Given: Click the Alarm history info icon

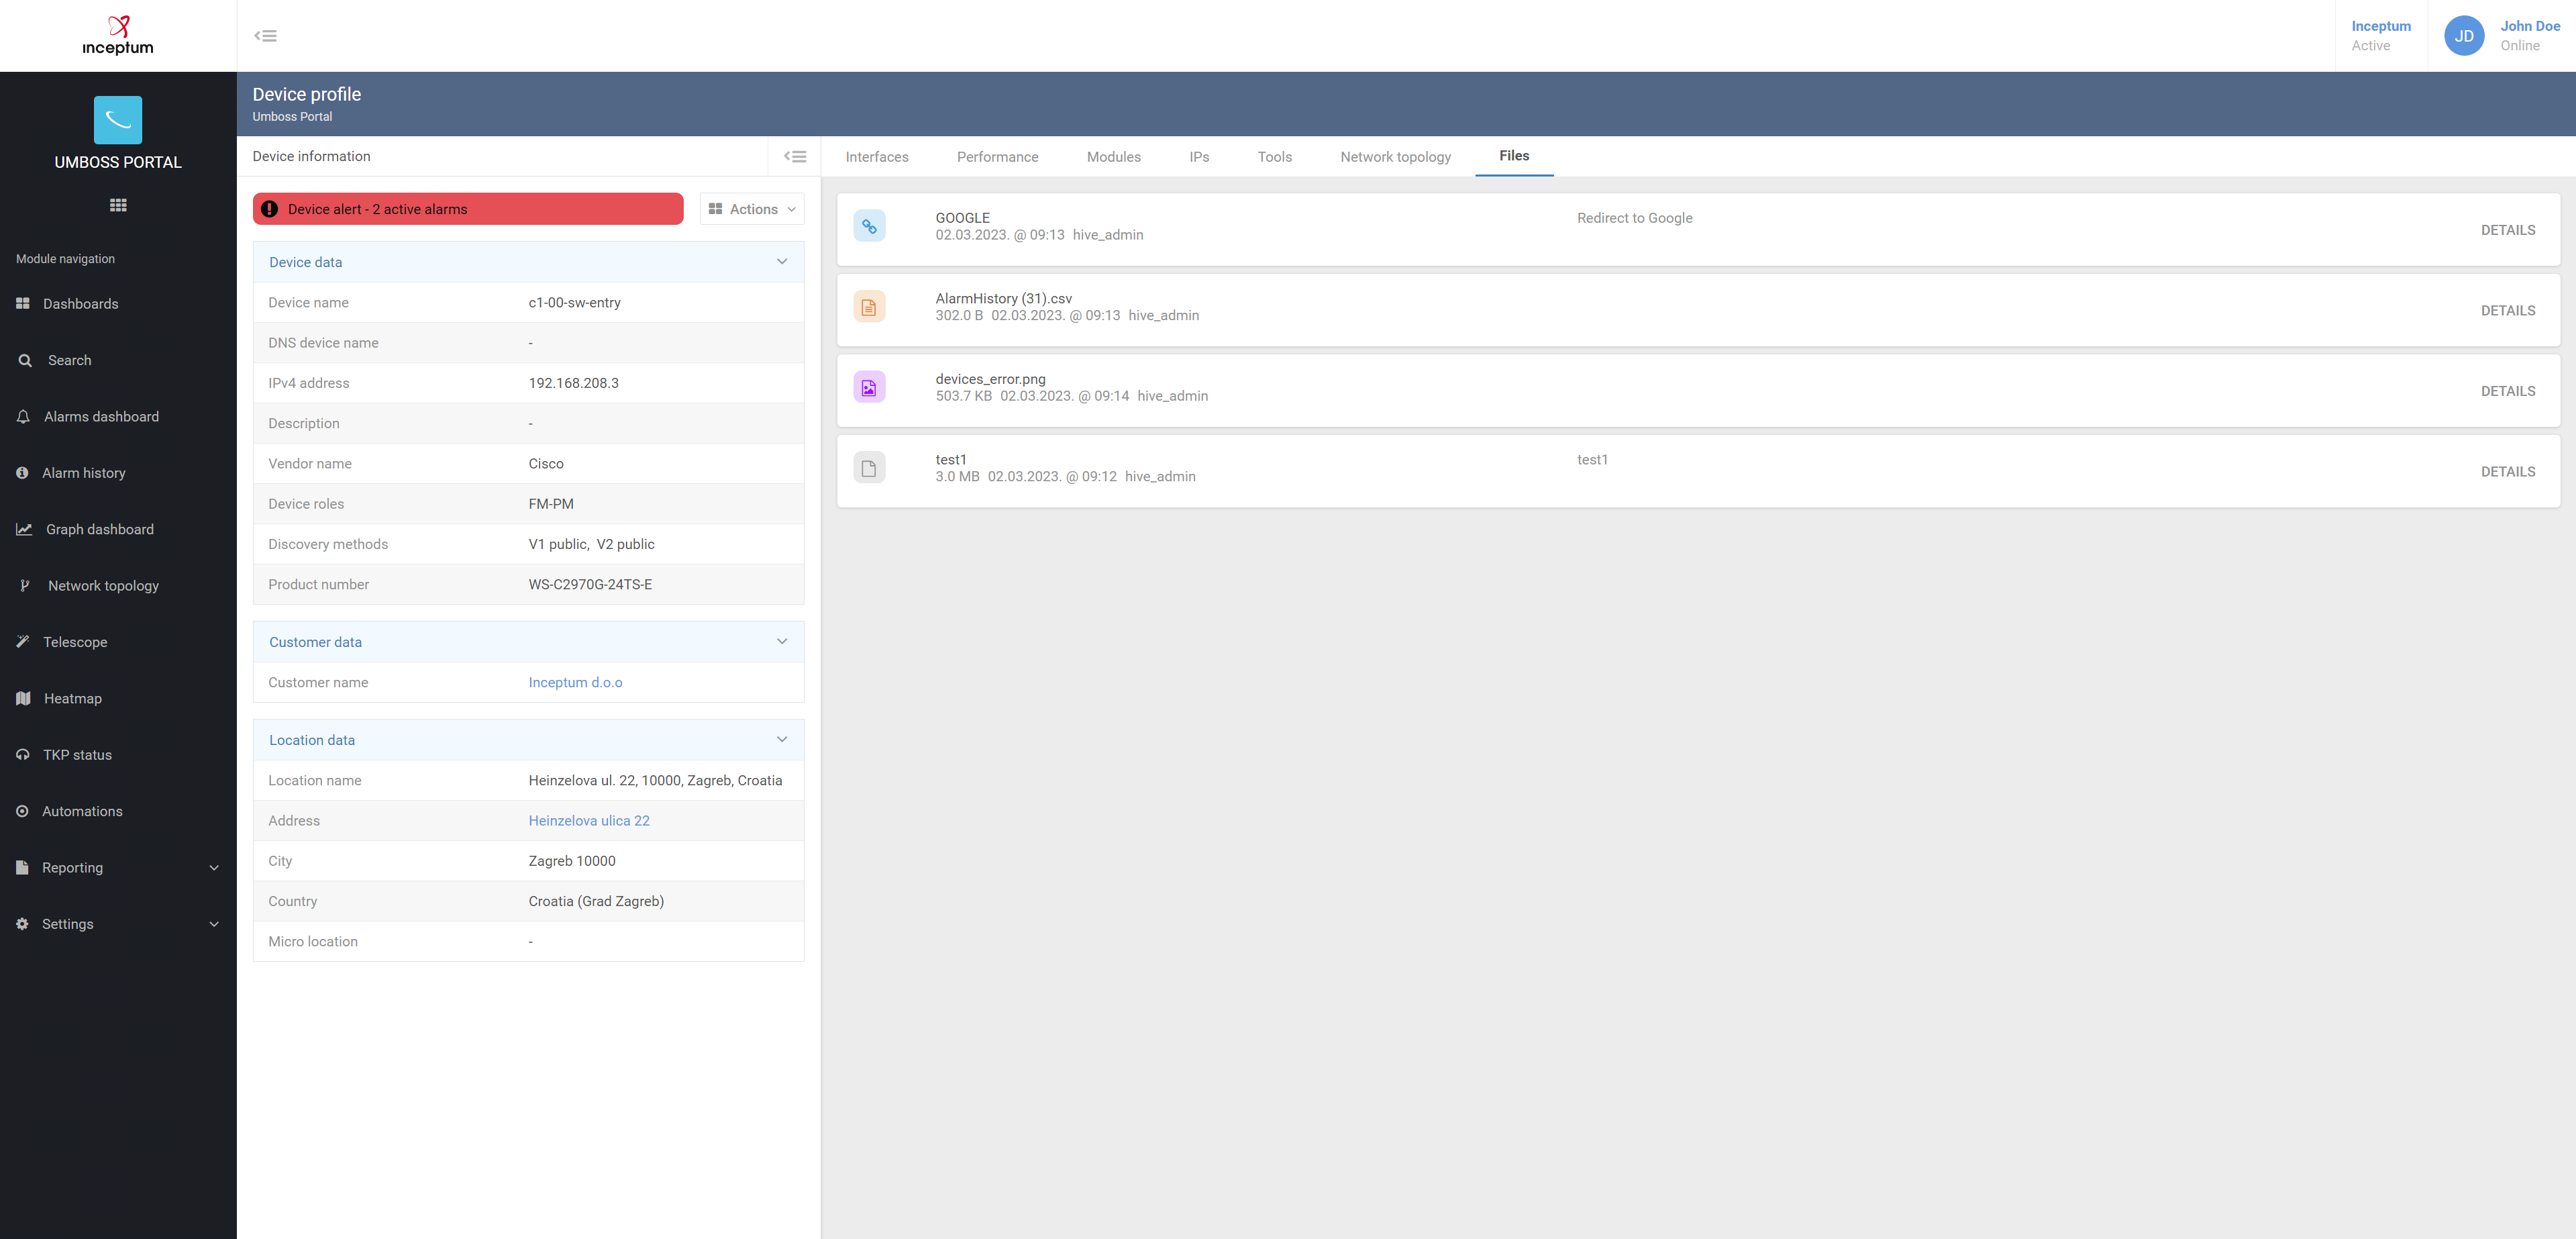Looking at the screenshot, I should [22, 473].
